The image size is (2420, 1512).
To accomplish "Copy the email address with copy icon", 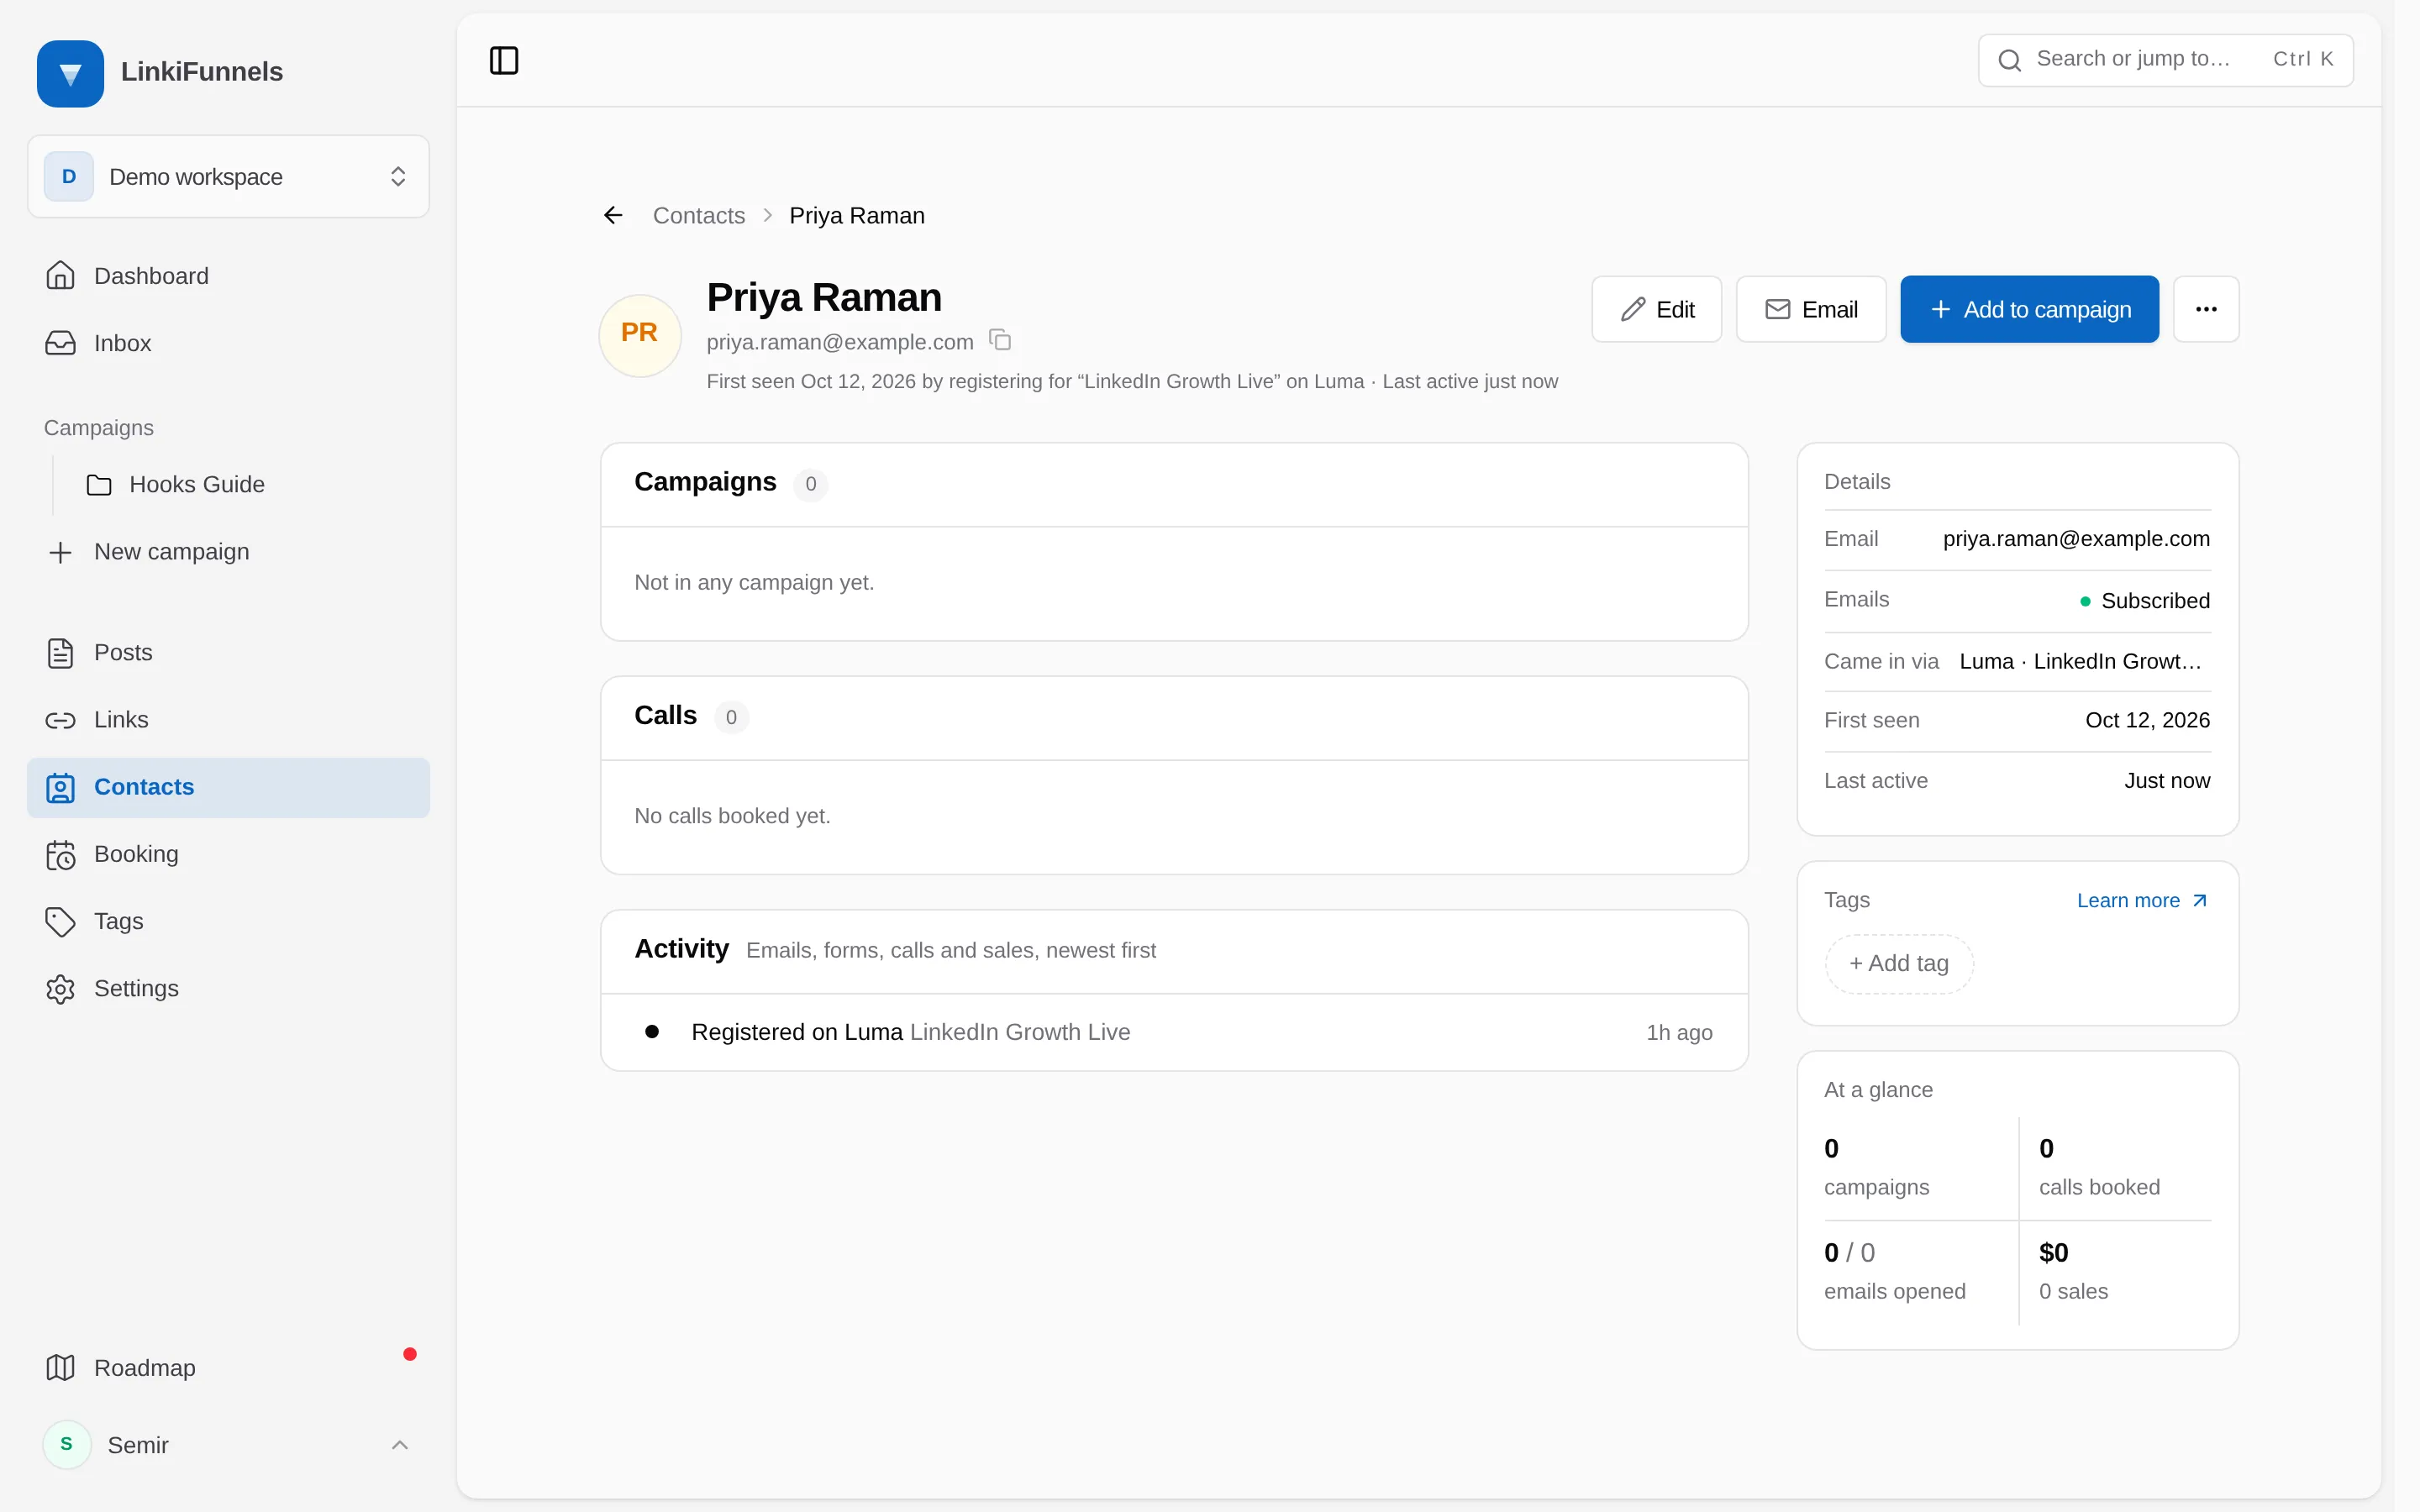I will coord(1000,340).
